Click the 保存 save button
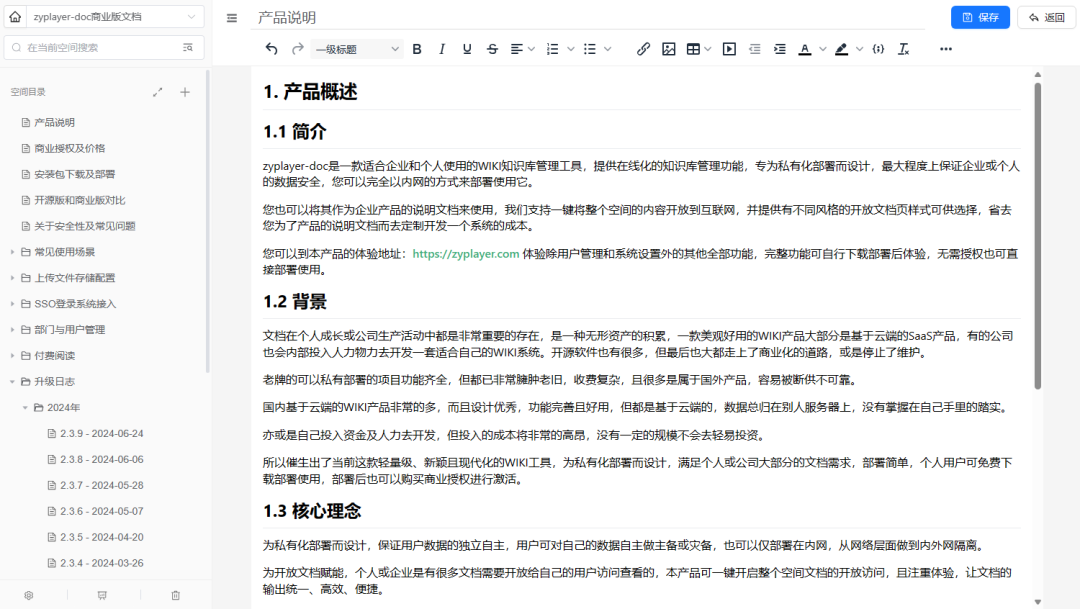Screen dimensions: 1080x609 click(x=980, y=17)
